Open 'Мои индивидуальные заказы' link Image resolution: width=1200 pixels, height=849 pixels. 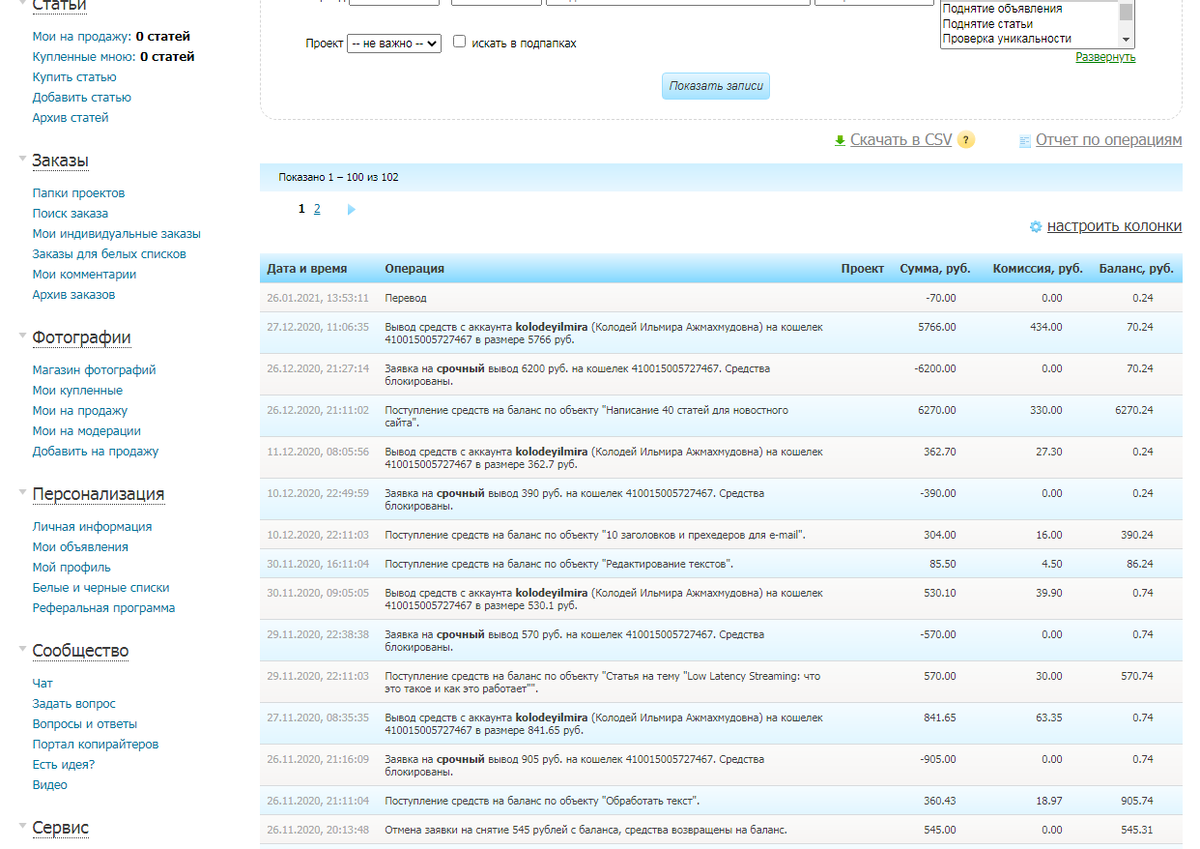point(116,234)
